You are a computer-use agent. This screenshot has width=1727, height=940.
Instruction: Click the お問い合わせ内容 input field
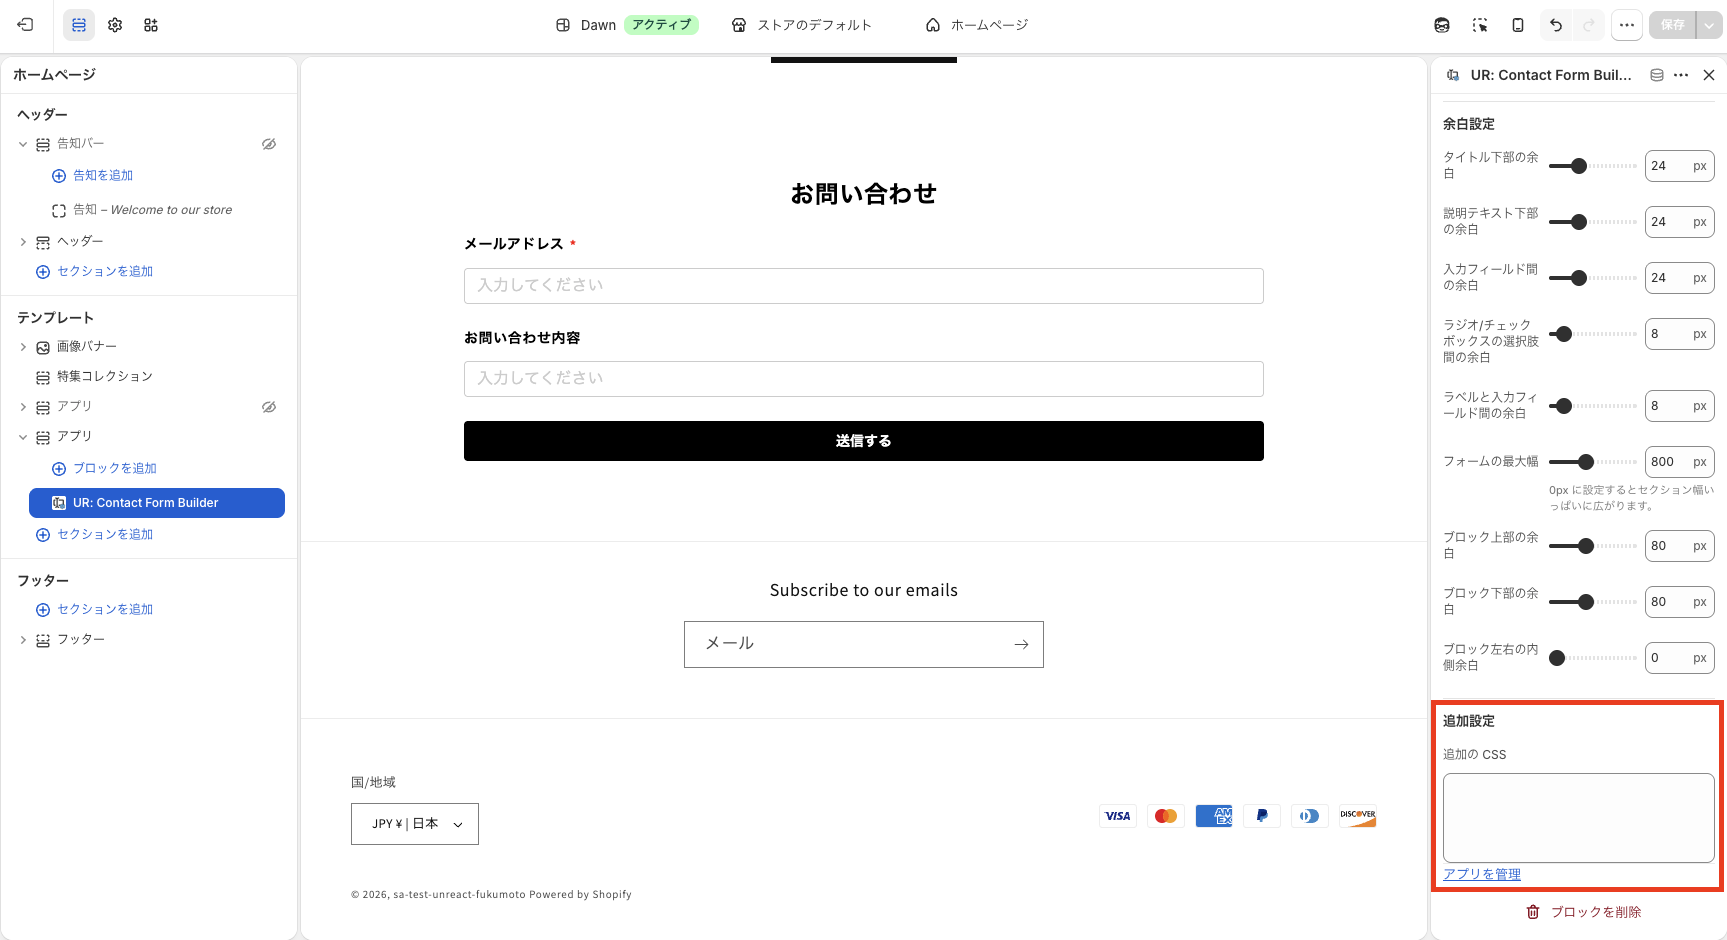click(x=864, y=379)
